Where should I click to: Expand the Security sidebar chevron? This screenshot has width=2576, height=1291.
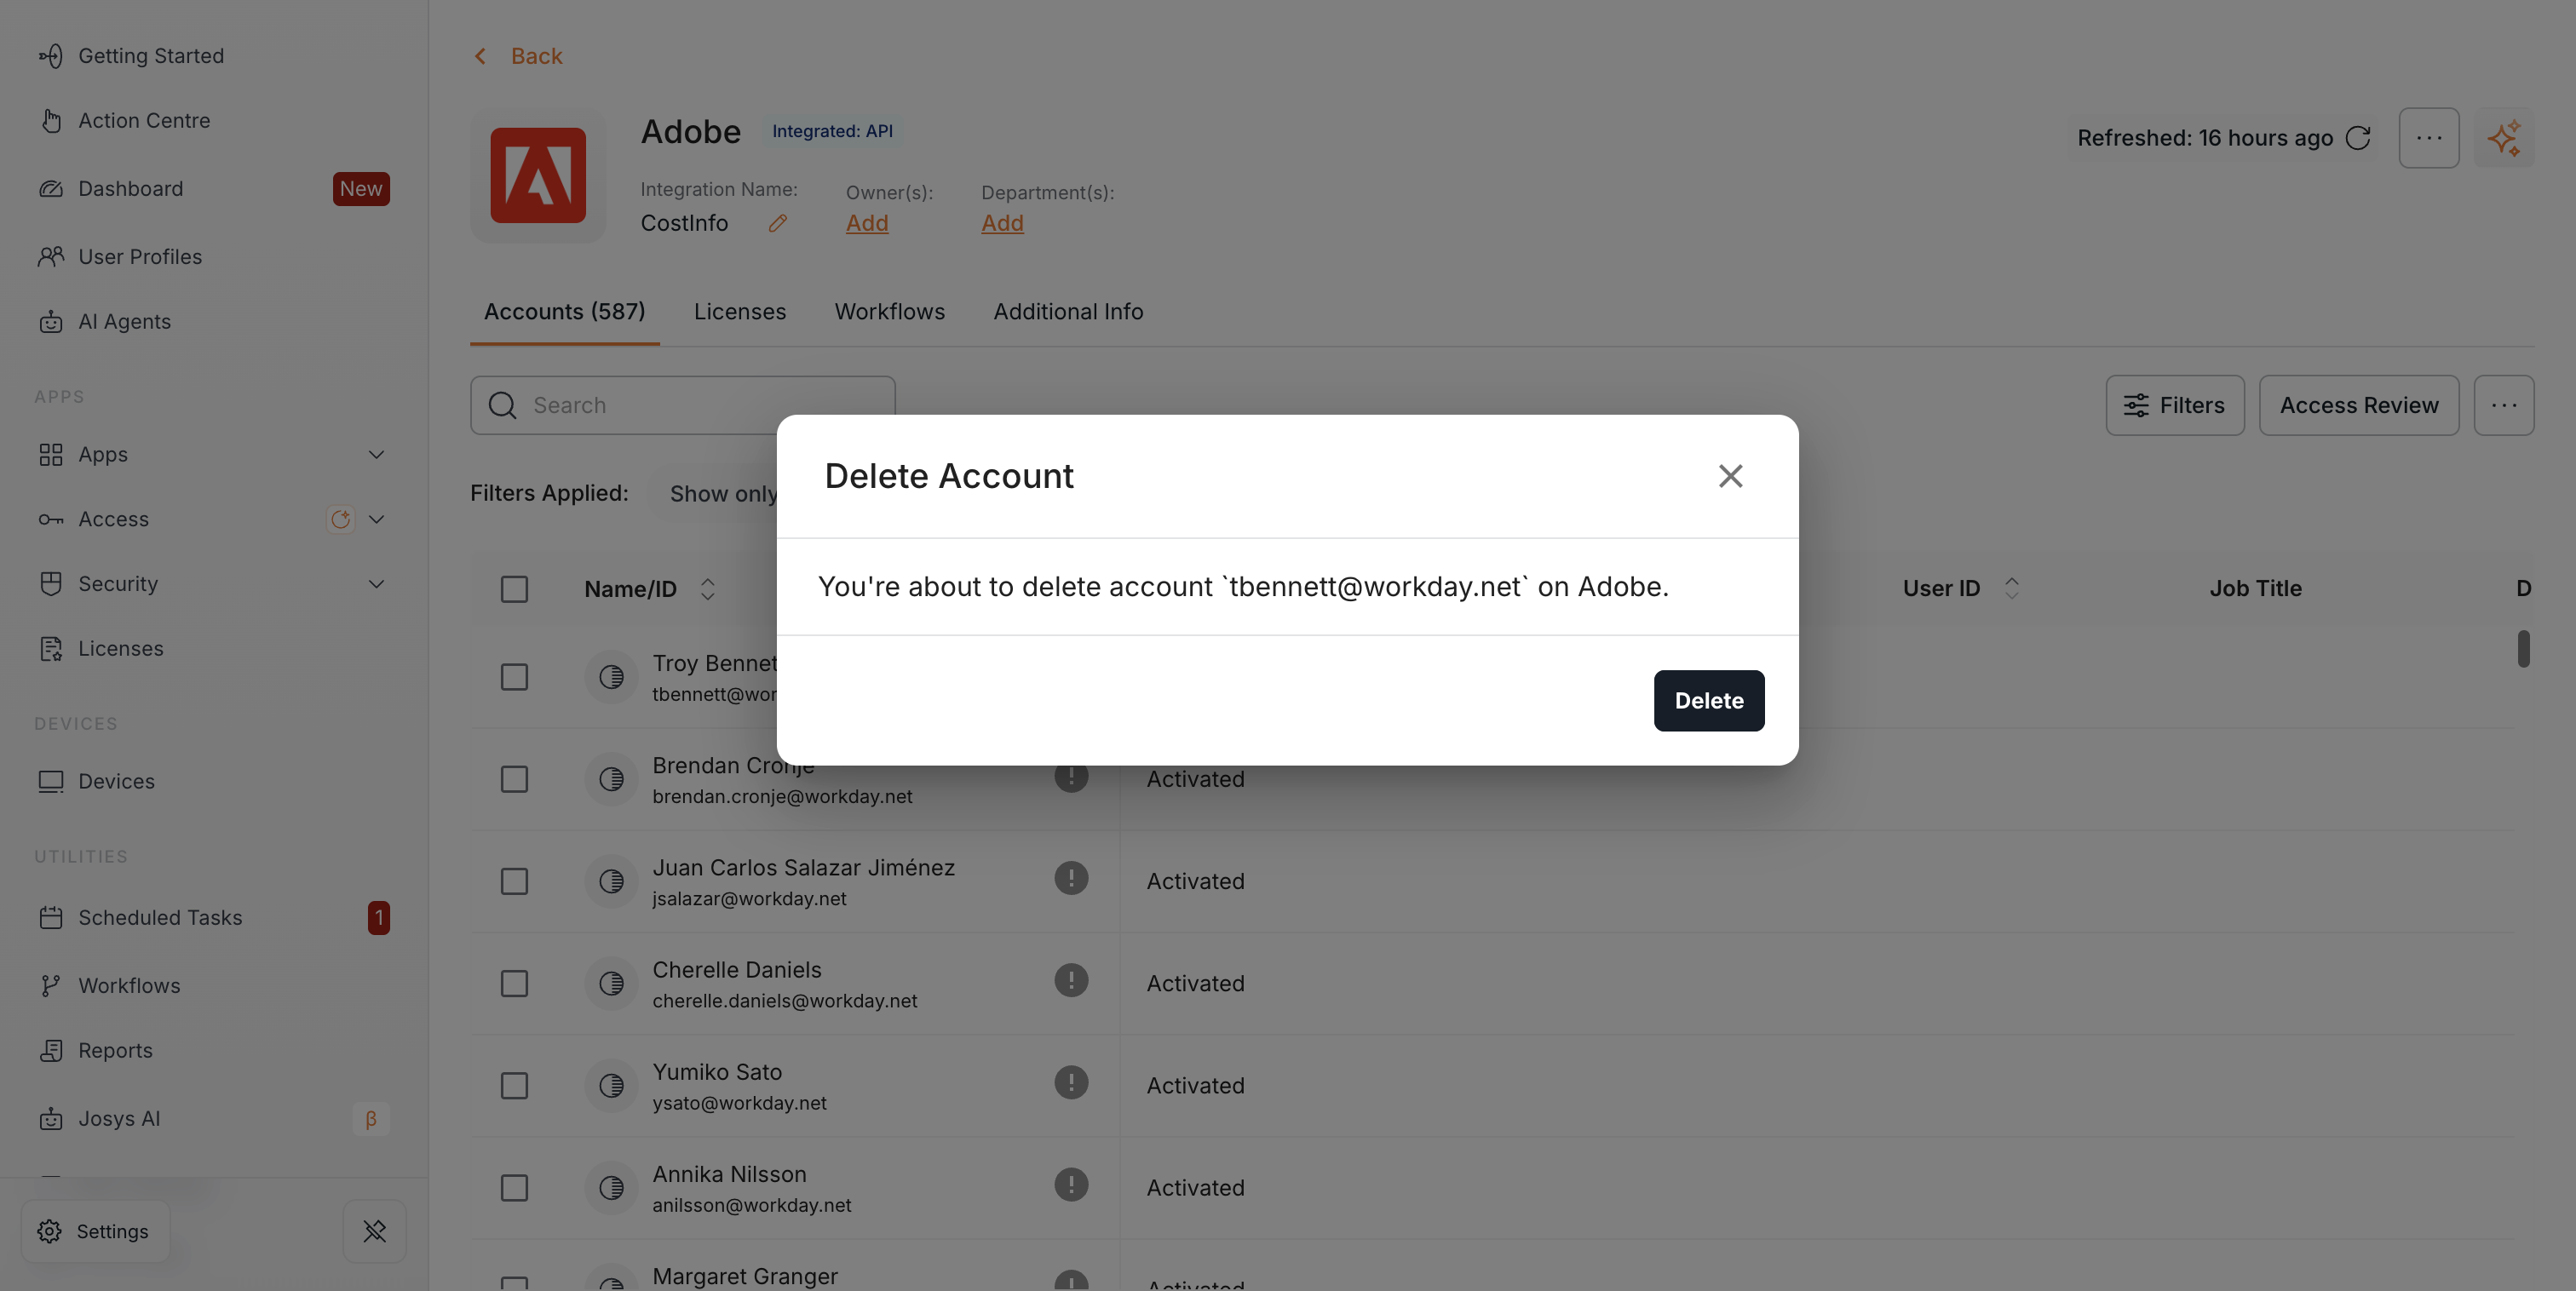(x=376, y=584)
